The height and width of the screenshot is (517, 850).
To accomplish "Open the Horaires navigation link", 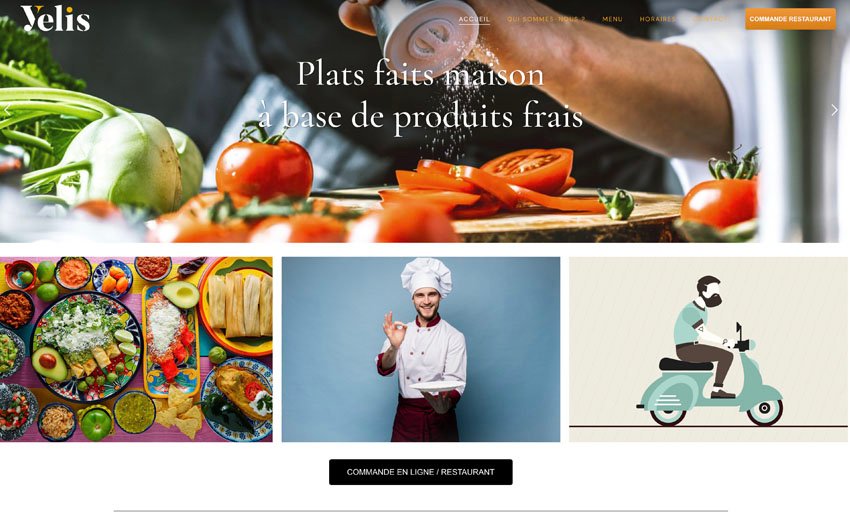I will tap(657, 19).
